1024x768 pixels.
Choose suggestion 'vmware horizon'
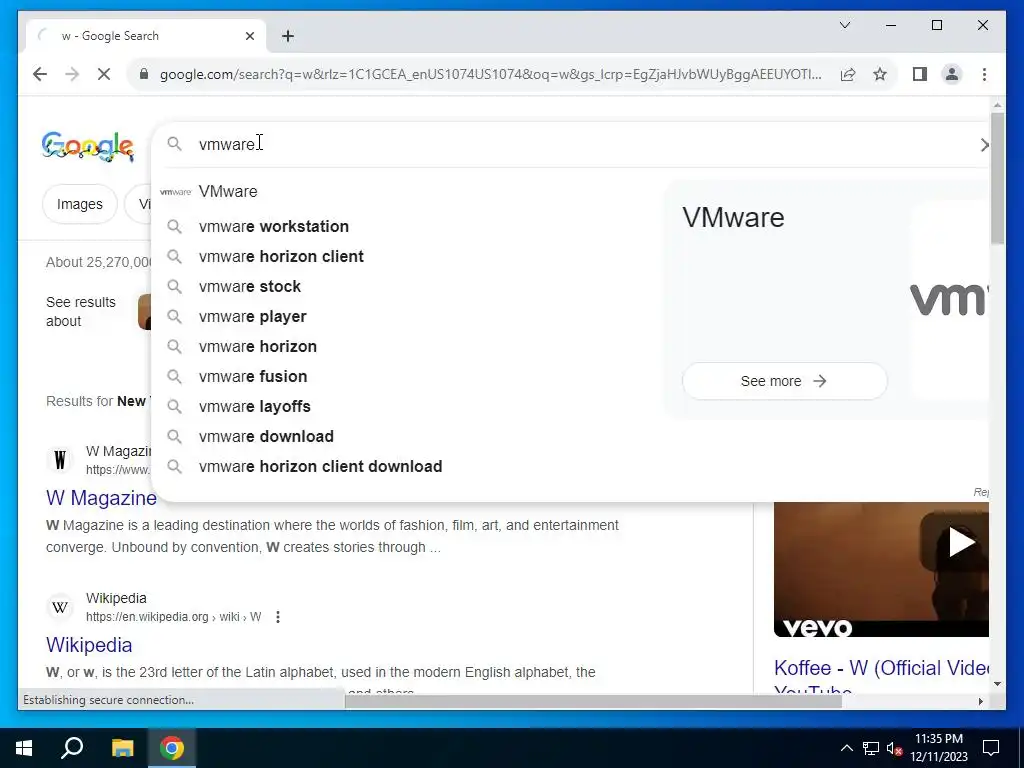405,347
